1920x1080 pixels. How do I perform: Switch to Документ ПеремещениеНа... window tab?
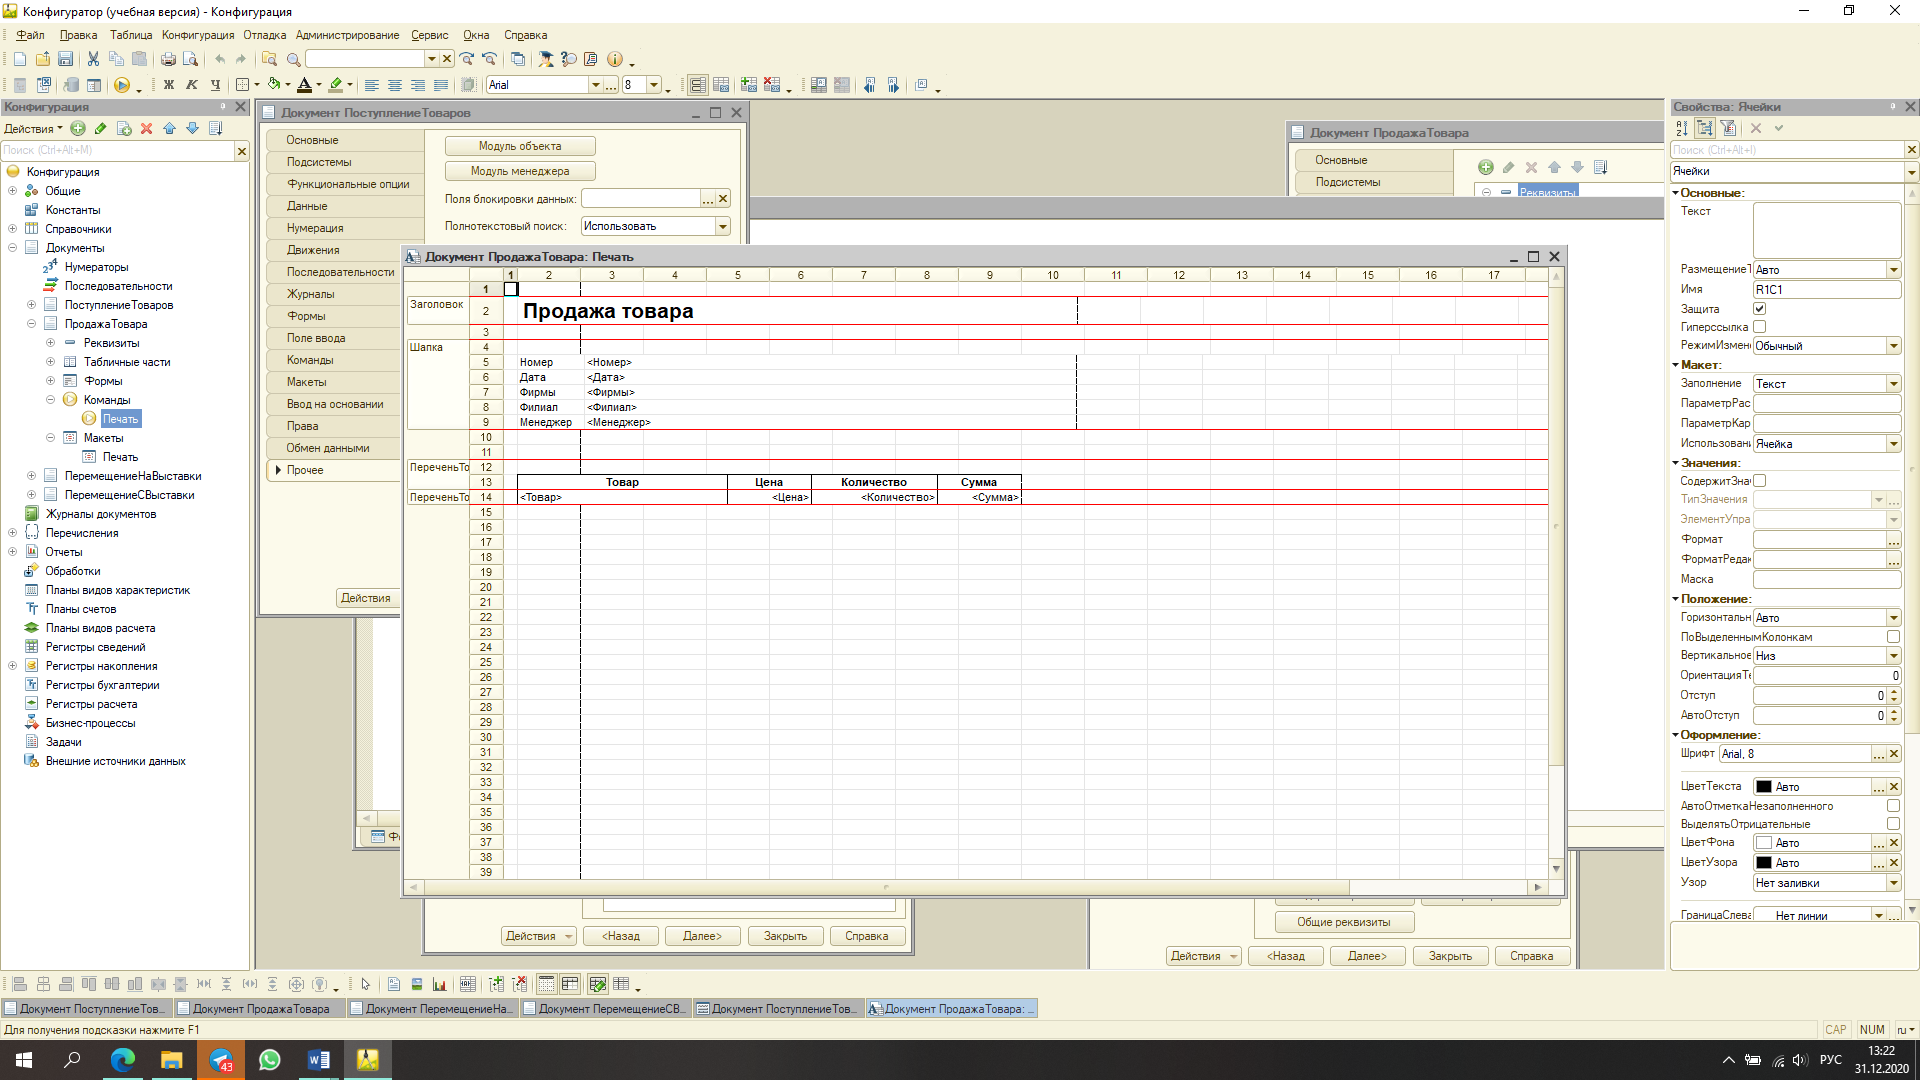[x=433, y=1009]
